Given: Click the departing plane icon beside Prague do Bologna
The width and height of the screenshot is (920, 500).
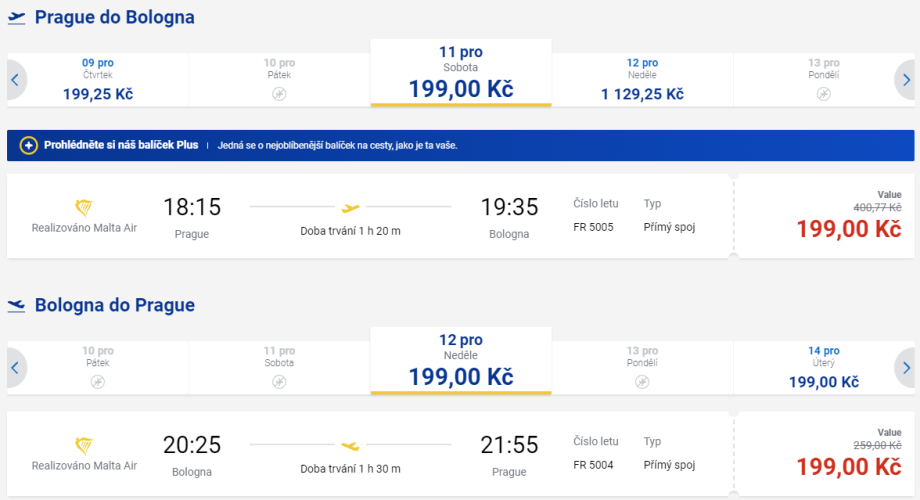Looking at the screenshot, I should click(x=16, y=18).
